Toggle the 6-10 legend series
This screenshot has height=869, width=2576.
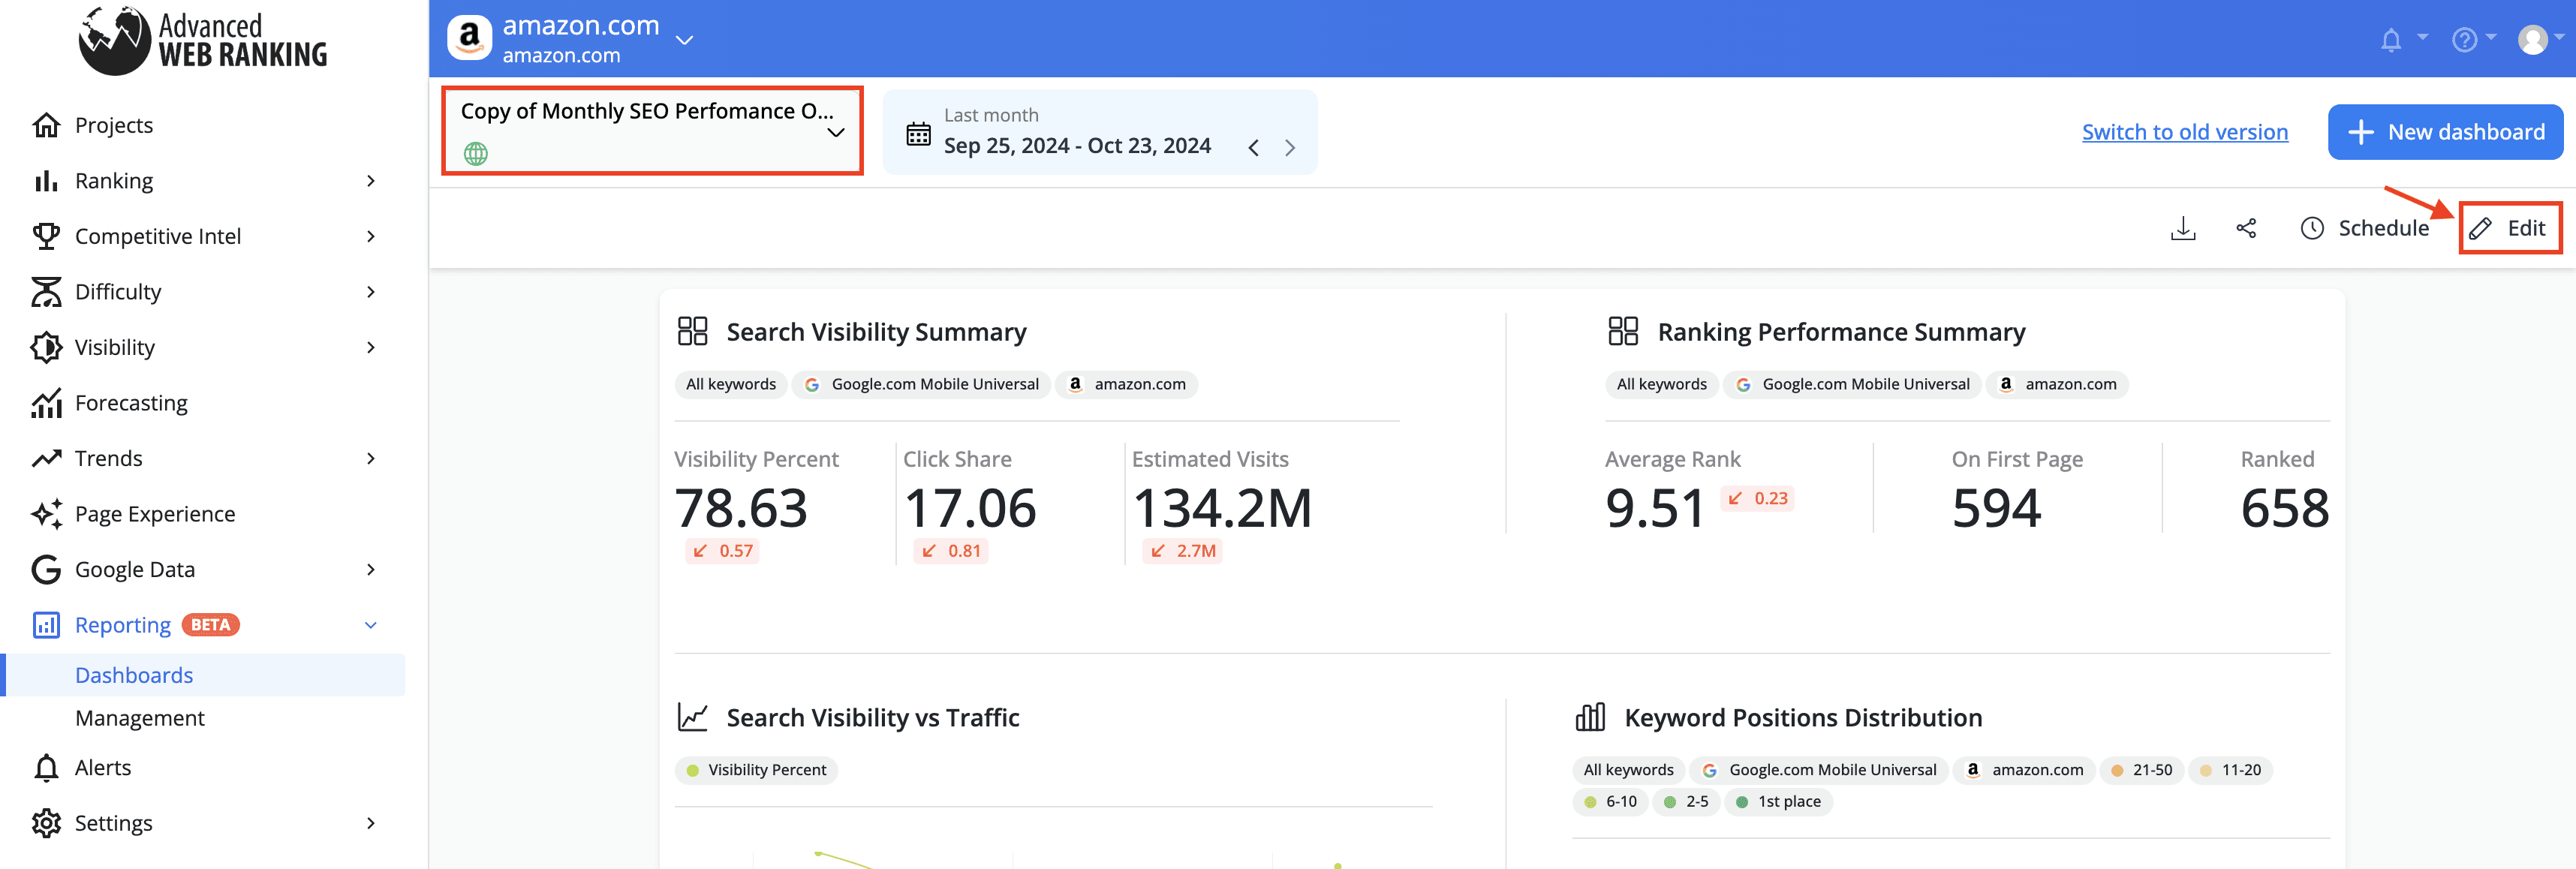(1611, 802)
